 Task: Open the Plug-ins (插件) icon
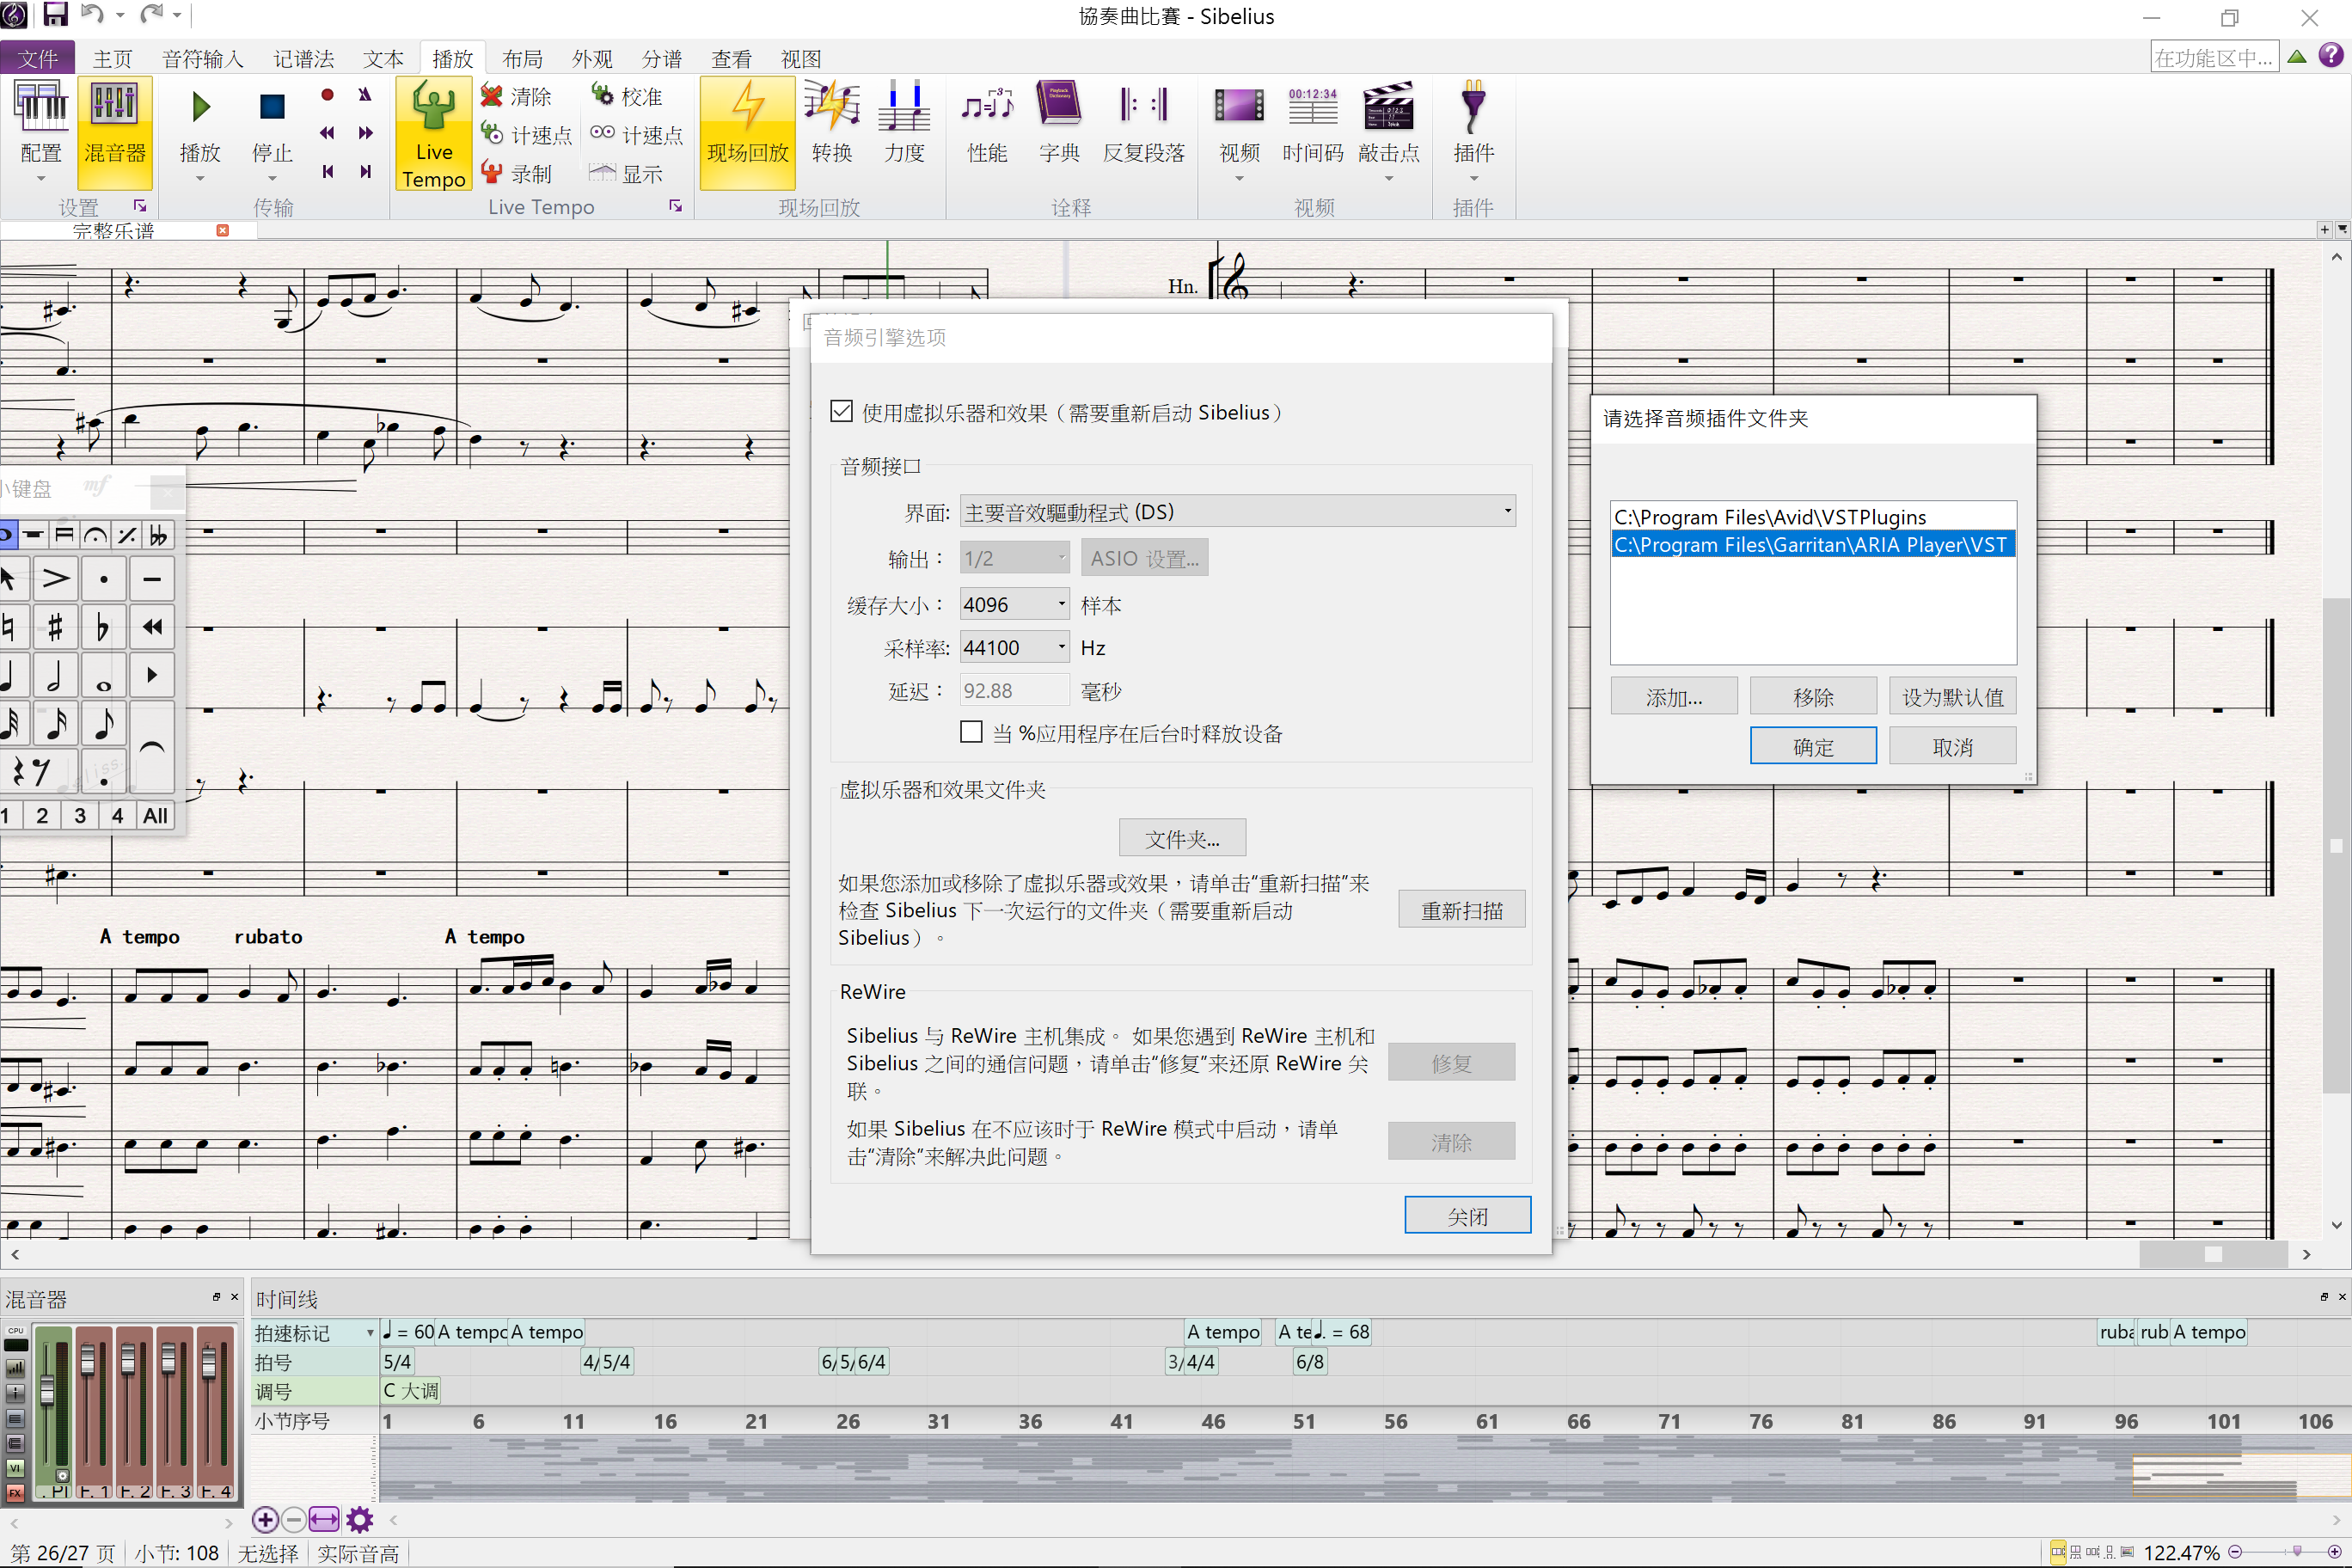click(1472, 106)
